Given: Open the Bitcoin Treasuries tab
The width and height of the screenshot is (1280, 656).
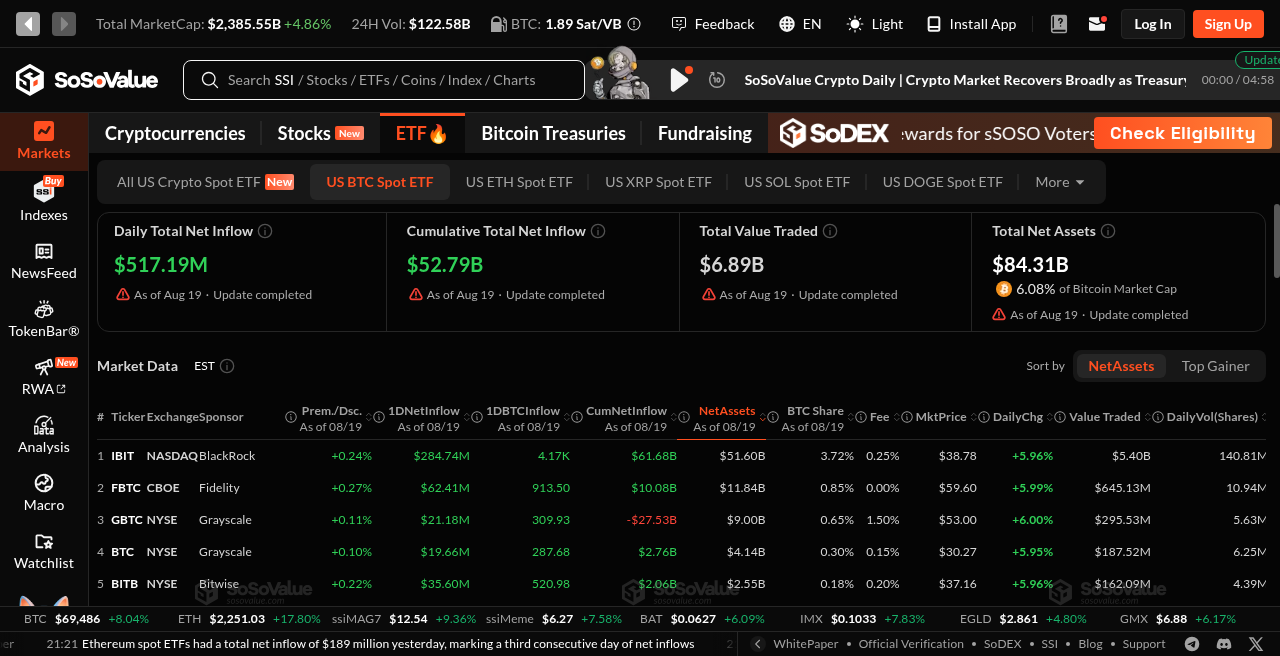Looking at the screenshot, I should [553, 133].
